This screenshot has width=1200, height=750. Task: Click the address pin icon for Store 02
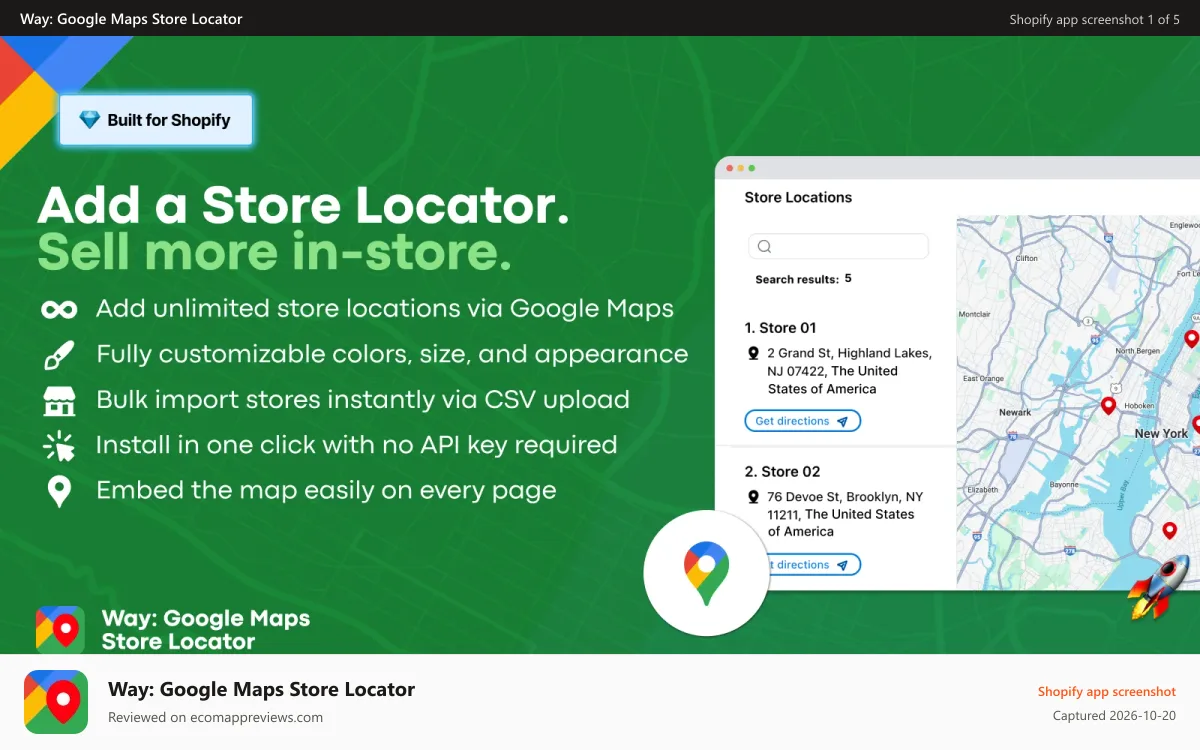[x=754, y=497]
